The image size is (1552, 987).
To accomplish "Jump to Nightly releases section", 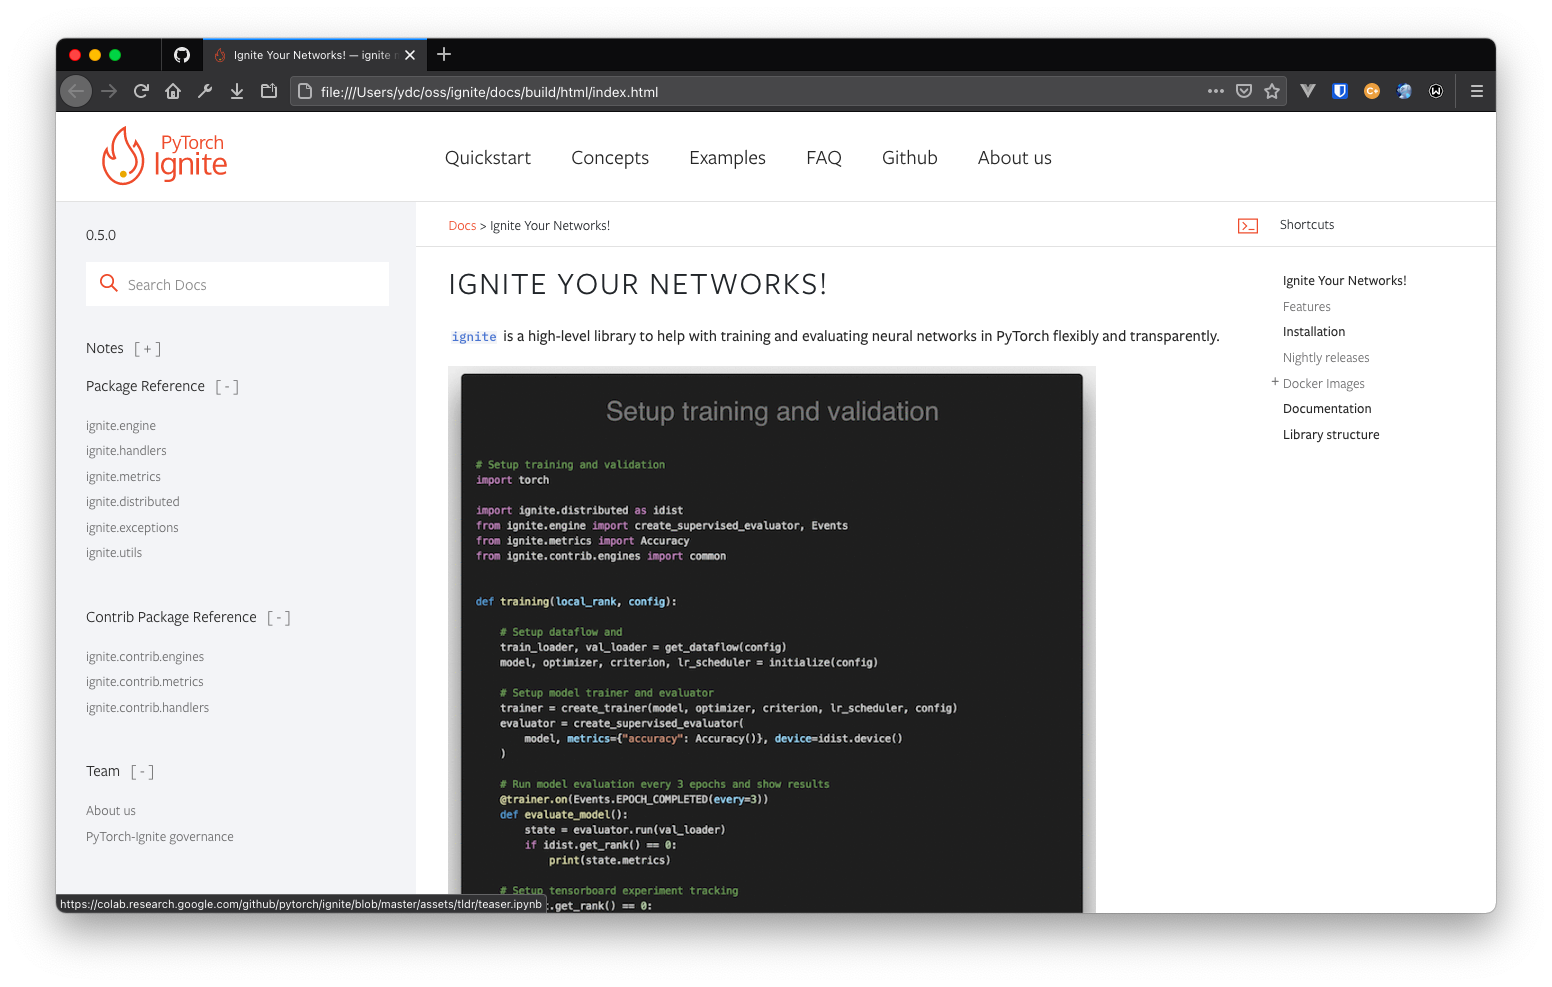I will coord(1326,358).
